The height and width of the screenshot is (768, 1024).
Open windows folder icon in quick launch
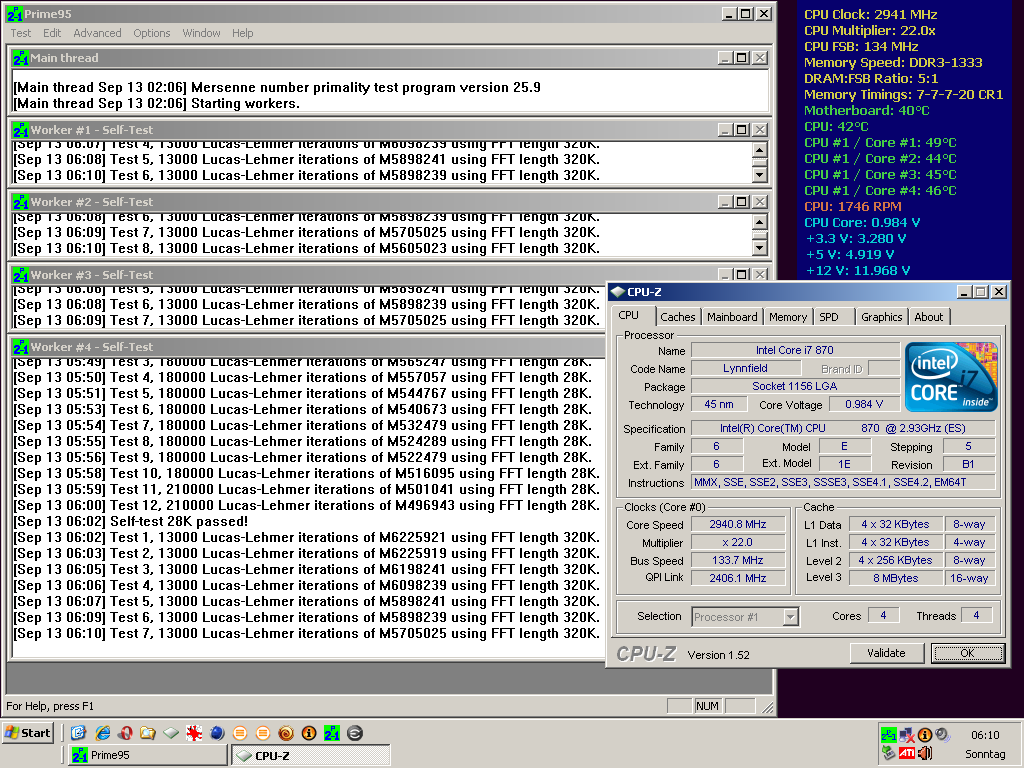click(x=147, y=733)
